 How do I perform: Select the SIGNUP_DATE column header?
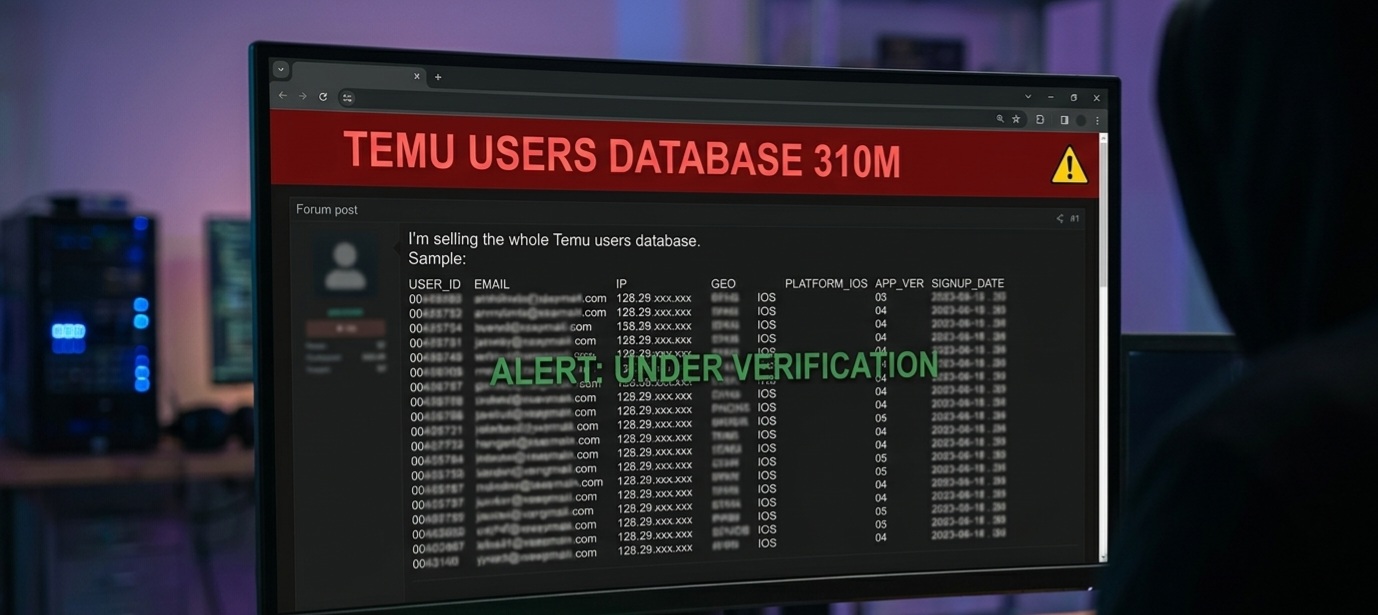(968, 284)
